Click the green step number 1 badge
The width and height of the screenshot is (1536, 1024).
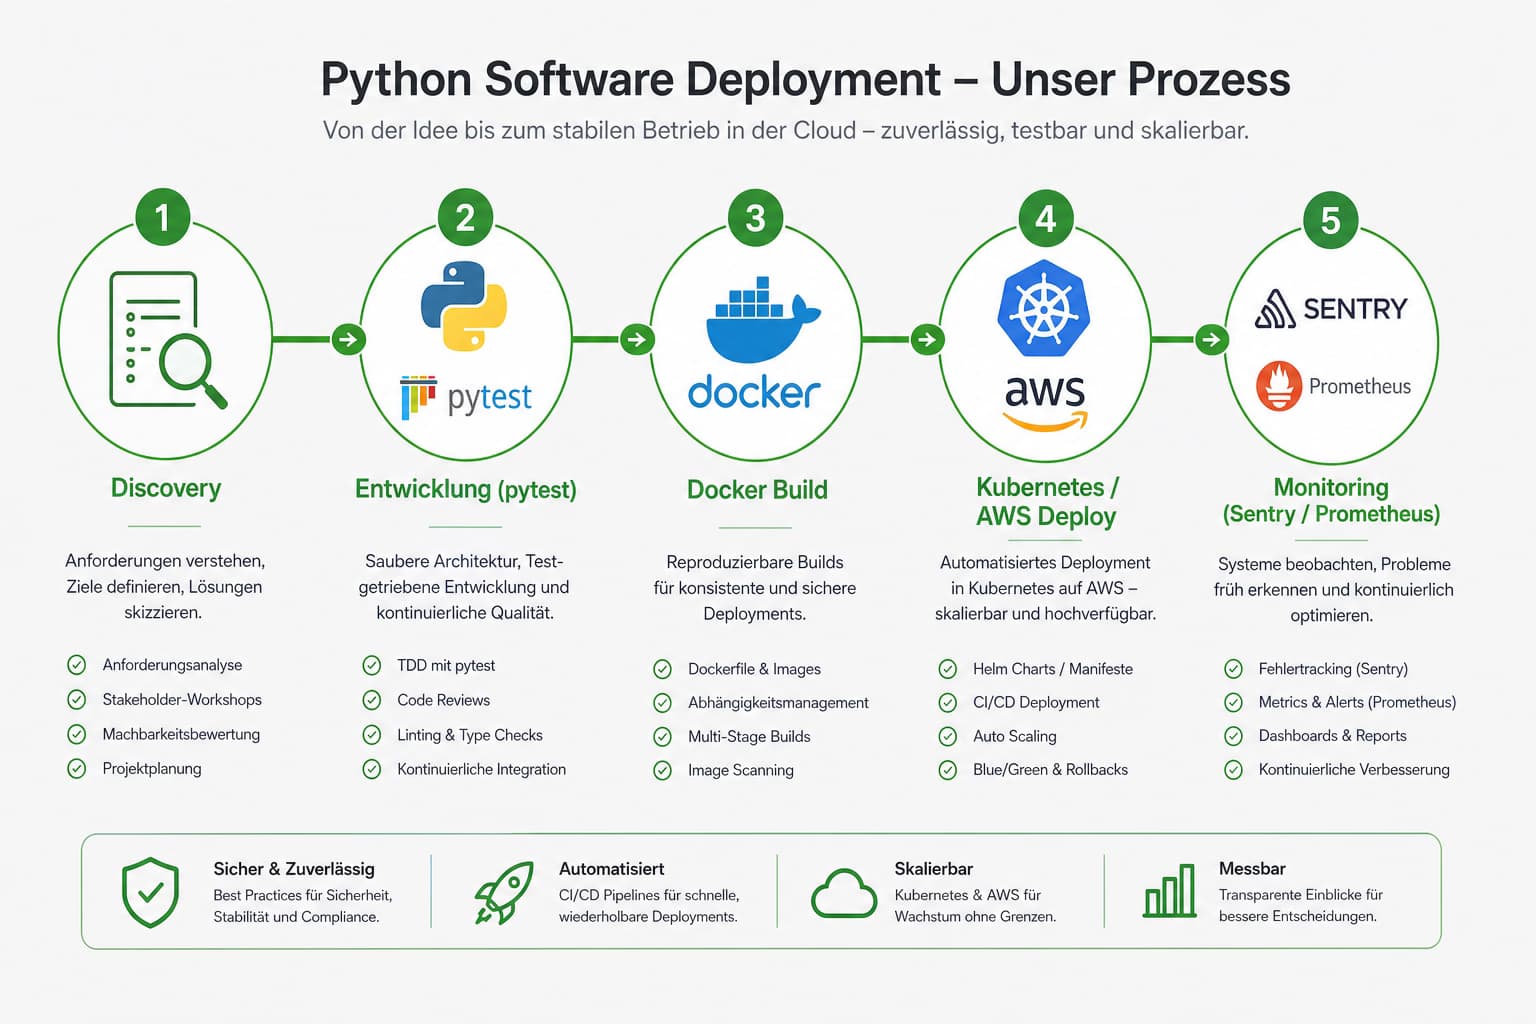(162, 217)
